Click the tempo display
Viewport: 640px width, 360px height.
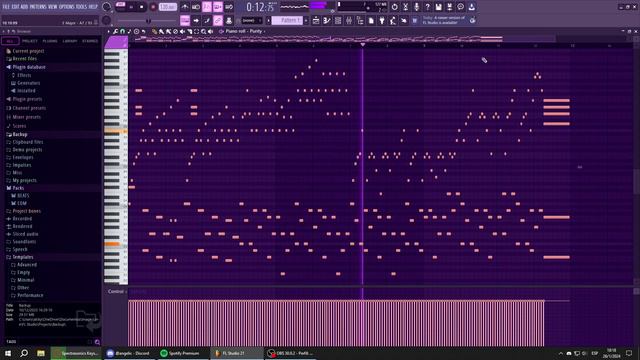pos(167,7)
